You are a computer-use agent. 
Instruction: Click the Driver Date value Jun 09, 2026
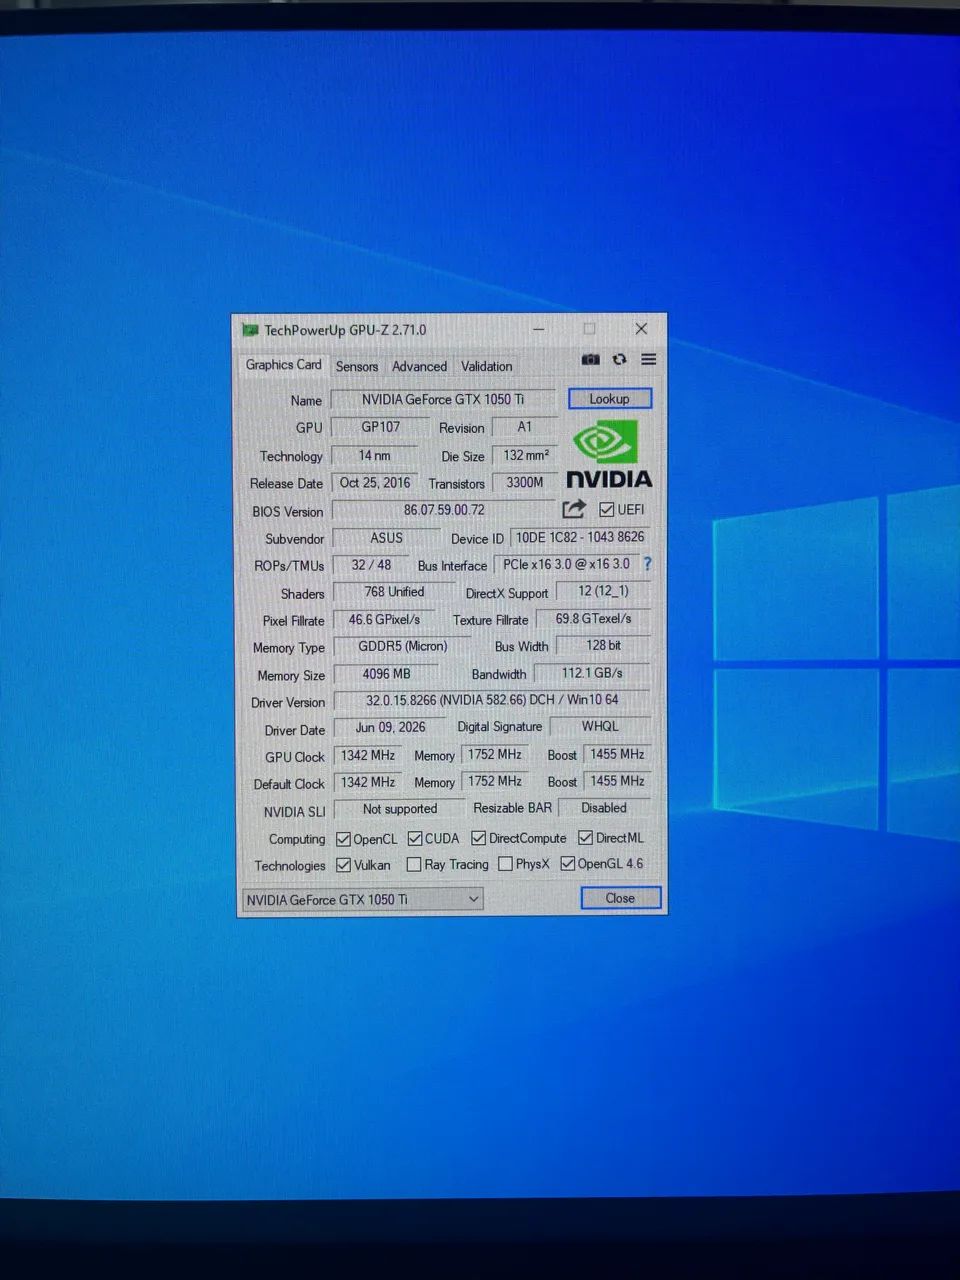(x=390, y=728)
